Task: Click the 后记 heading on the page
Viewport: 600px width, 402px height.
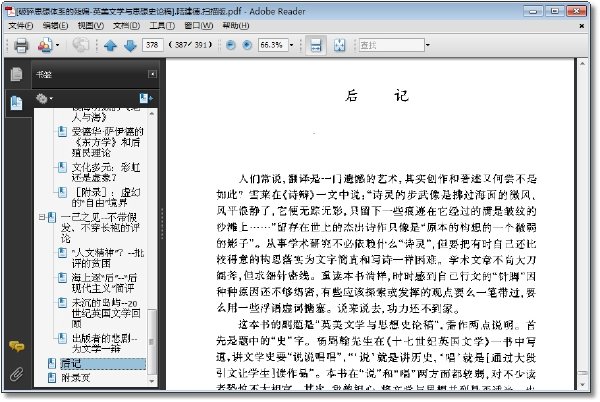Action: [x=377, y=96]
